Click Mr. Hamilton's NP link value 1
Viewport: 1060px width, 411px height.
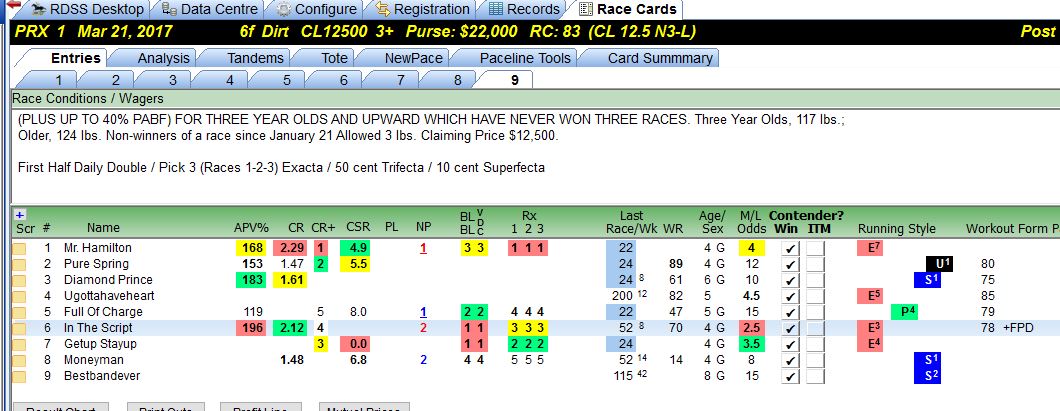[423, 248]
